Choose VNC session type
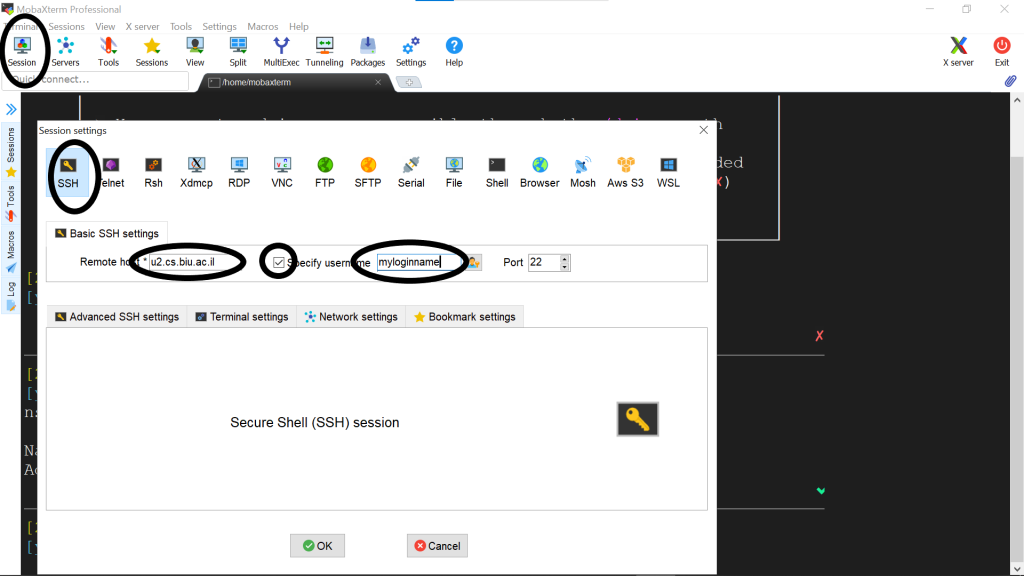This screenshot has width=1024, height=576. tap(282, 172)
